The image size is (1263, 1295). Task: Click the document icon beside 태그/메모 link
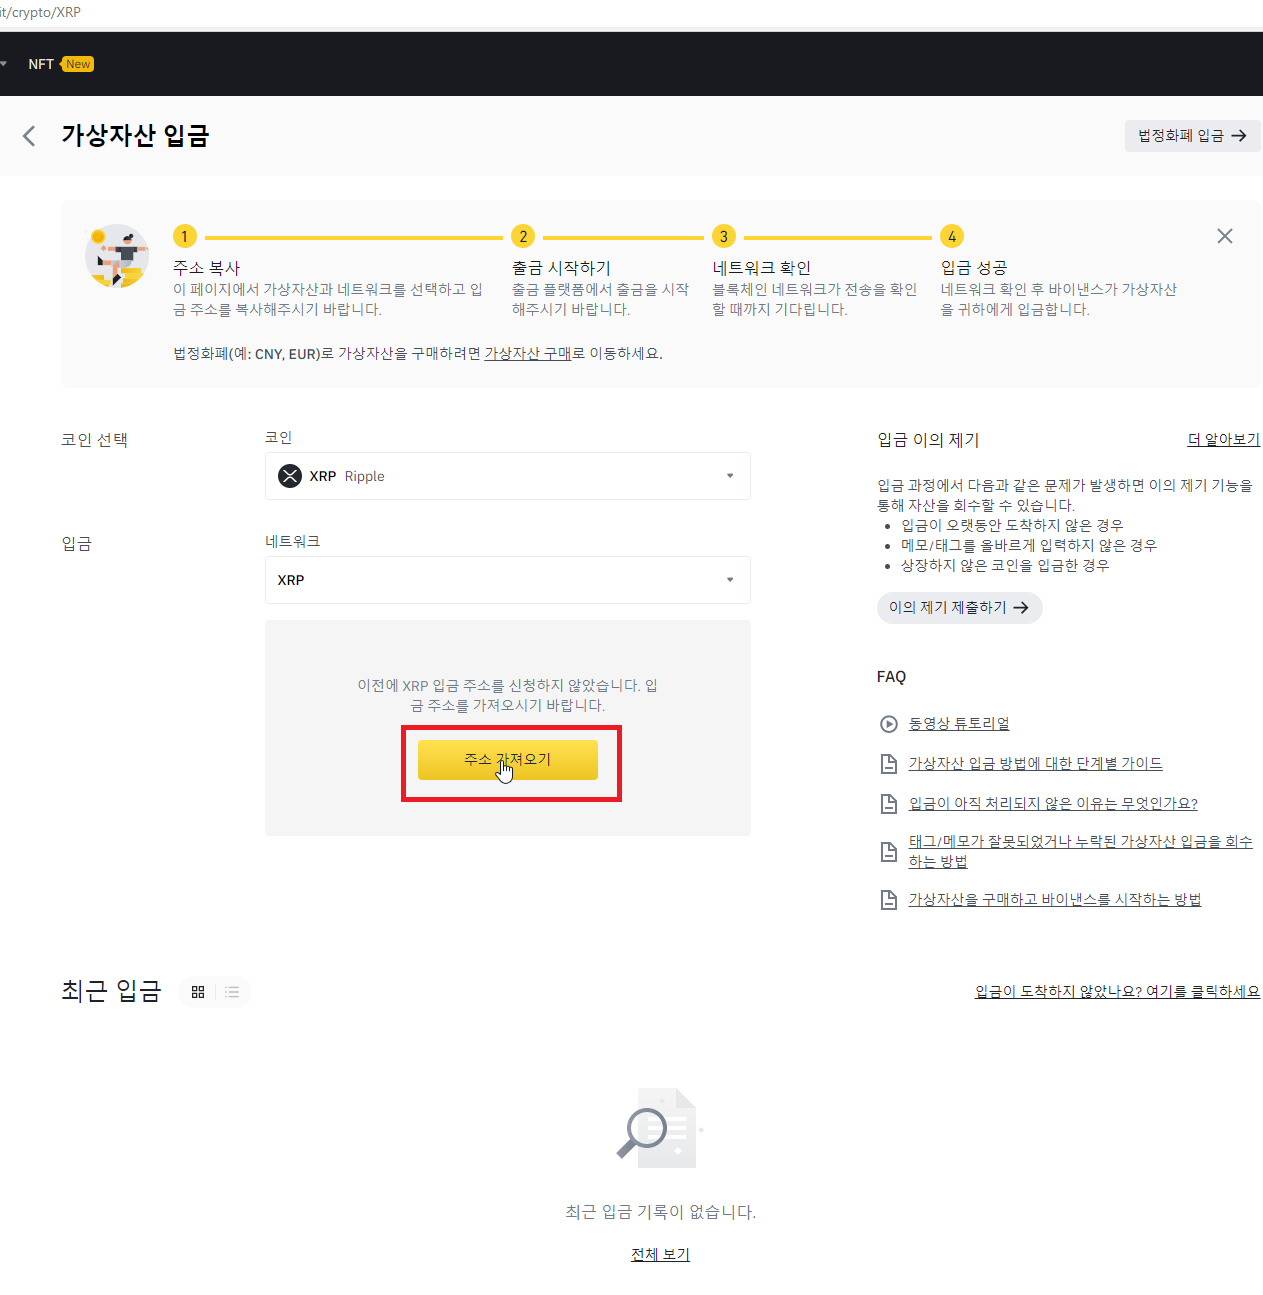click(888, 852)
